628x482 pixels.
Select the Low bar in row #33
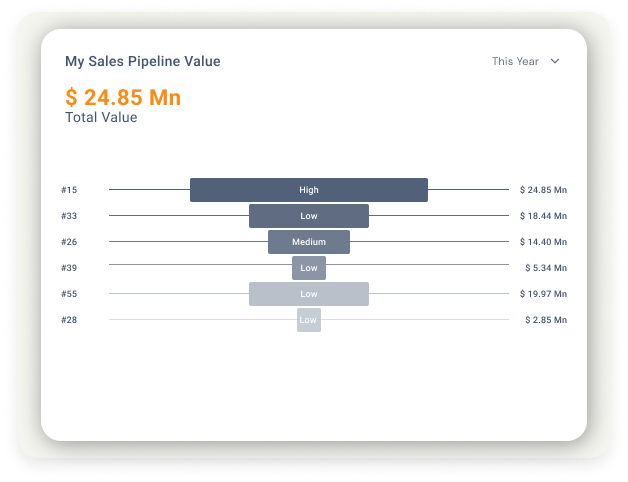(x=308, y=216)
